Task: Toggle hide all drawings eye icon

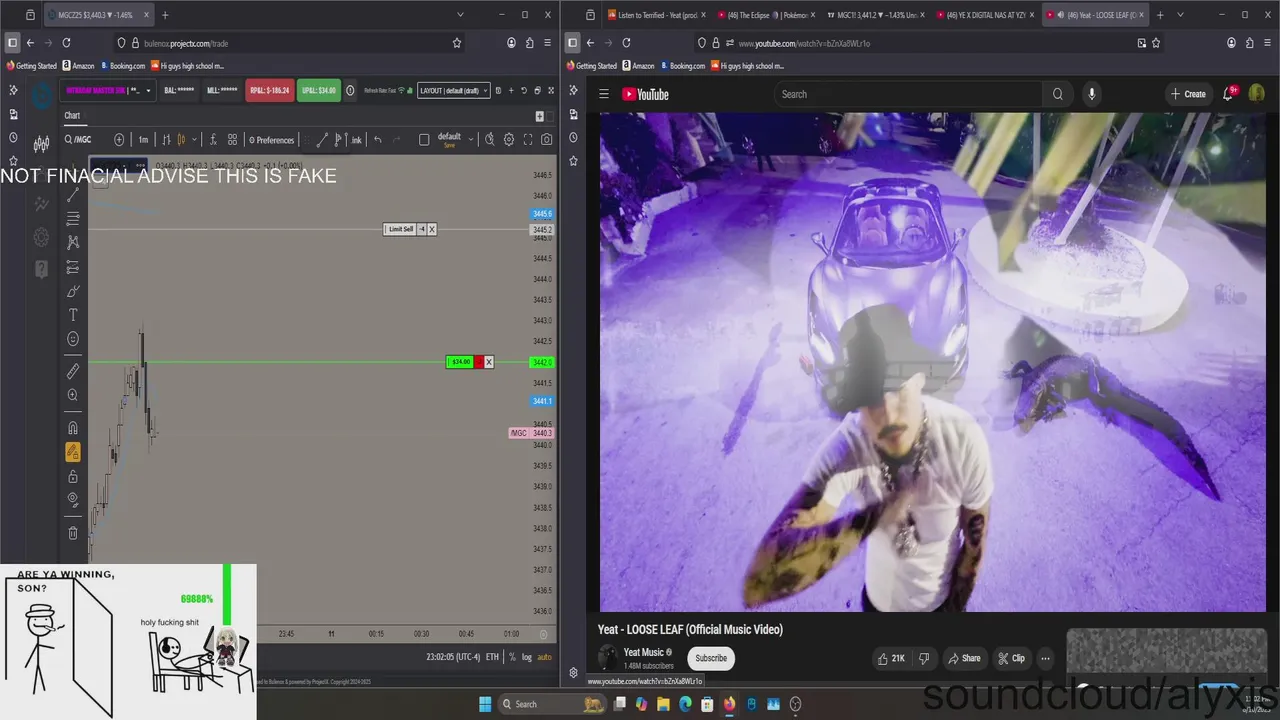Action: tap(73, 500)
